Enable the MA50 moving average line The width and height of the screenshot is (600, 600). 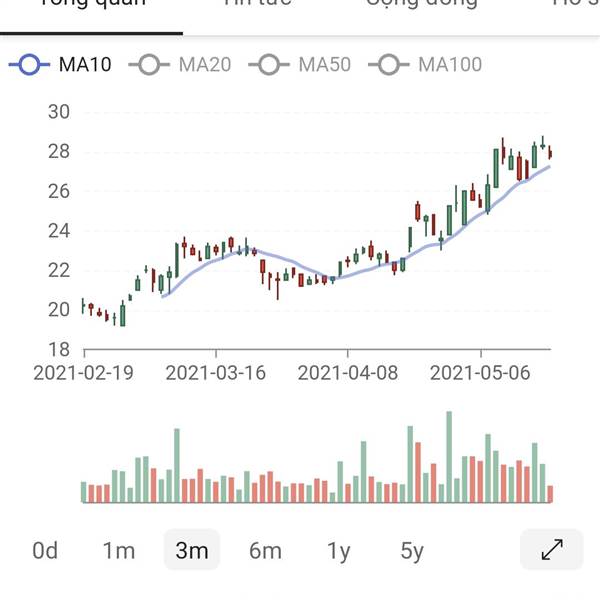(300, 64)
